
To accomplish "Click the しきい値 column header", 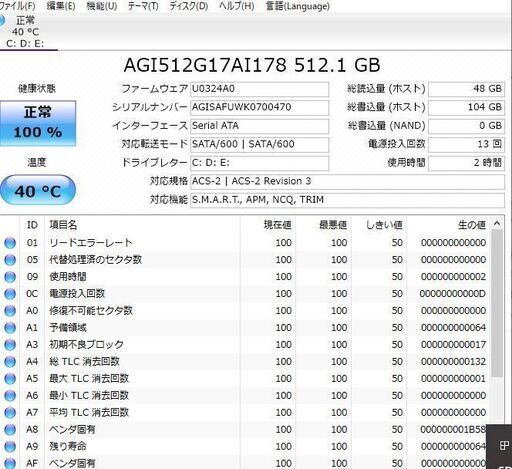I will [379, 225].
